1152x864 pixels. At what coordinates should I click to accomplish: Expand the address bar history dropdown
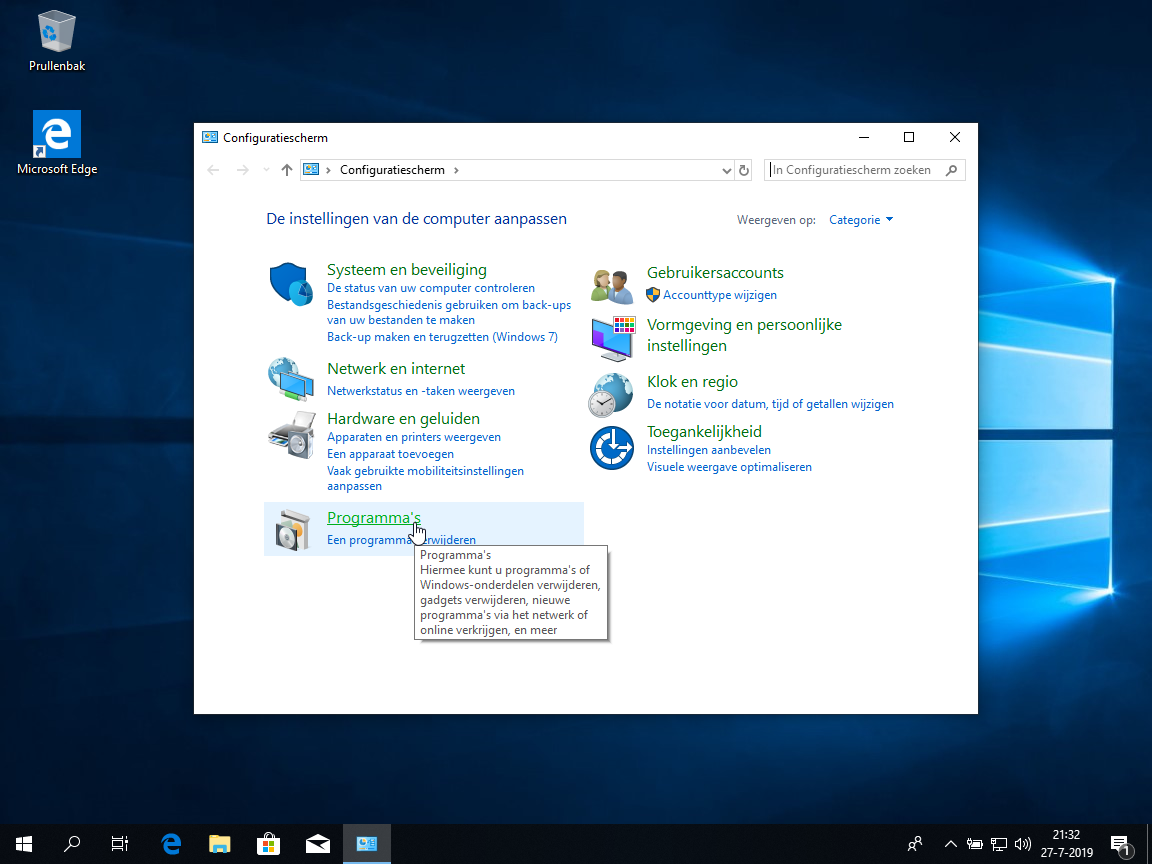[727, 170]
